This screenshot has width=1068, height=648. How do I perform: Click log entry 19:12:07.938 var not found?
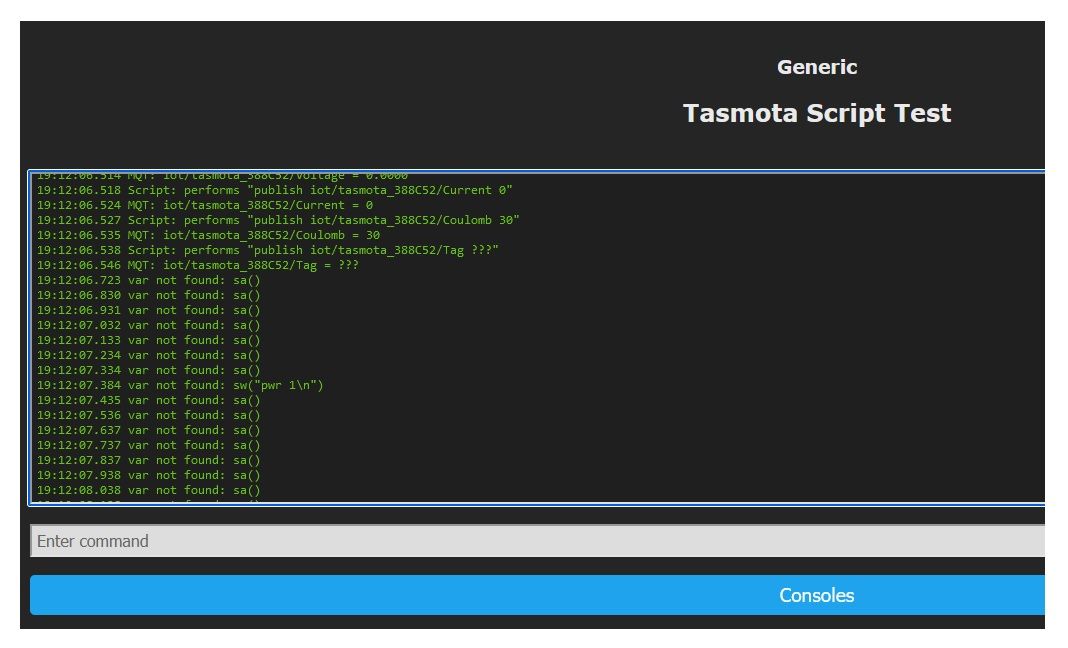click(148, 475)
